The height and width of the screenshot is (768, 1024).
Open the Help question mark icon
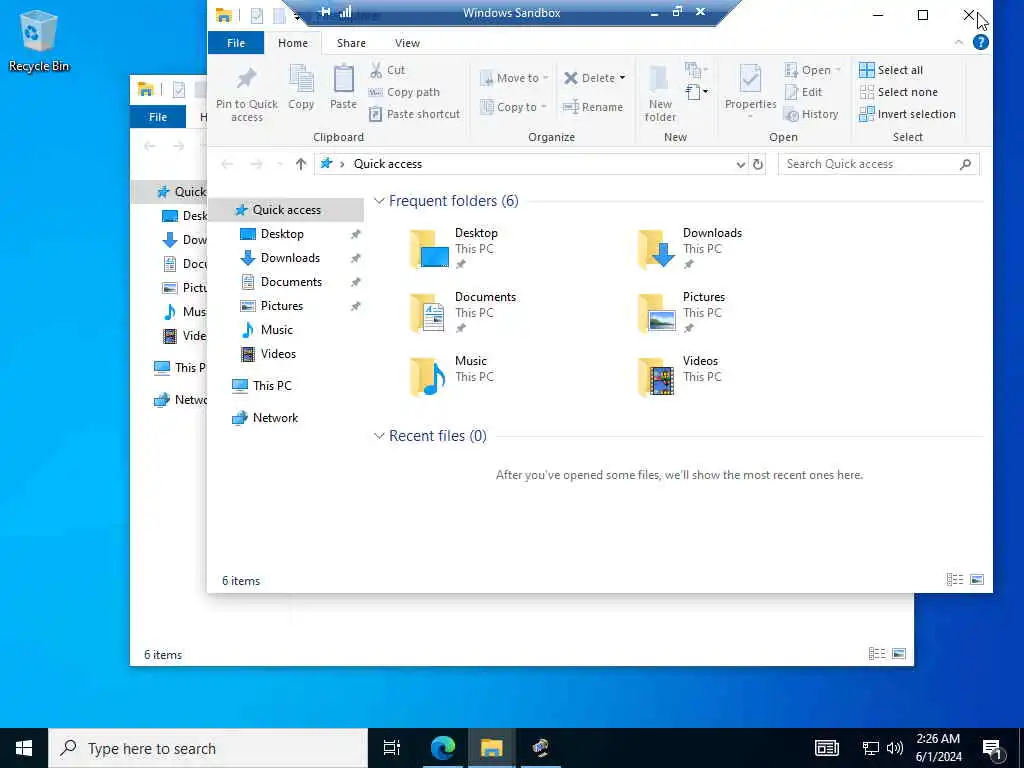click(x=980, y=42)
